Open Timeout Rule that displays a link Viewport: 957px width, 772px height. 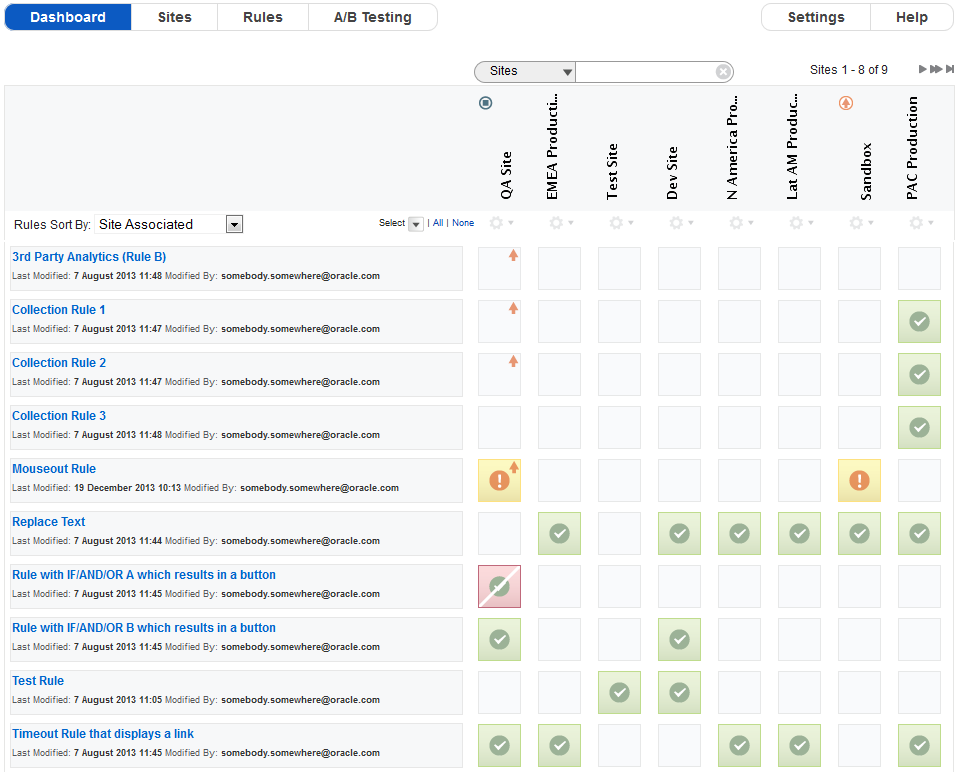point(103,734)
